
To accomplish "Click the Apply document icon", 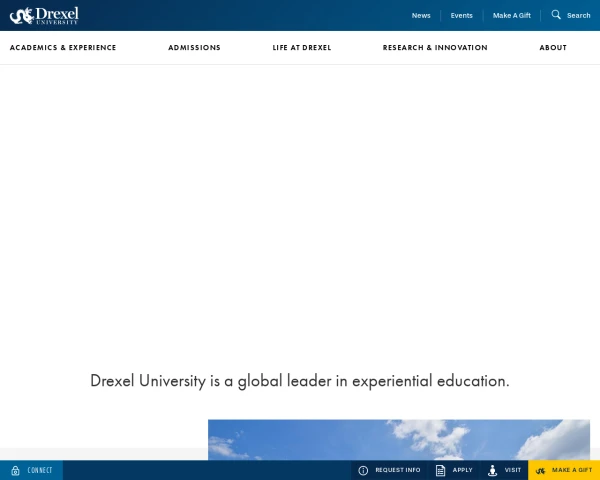I will click(x=440, y=470).
